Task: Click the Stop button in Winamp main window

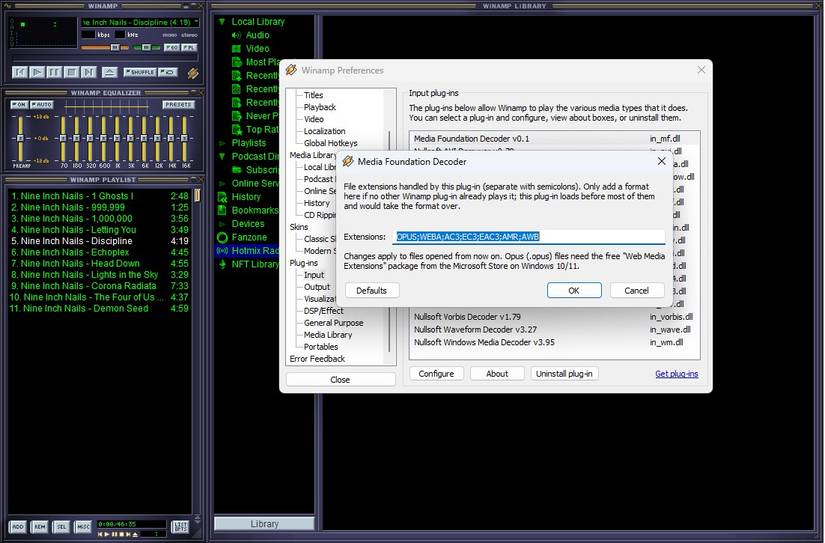Action: (72, 72)
